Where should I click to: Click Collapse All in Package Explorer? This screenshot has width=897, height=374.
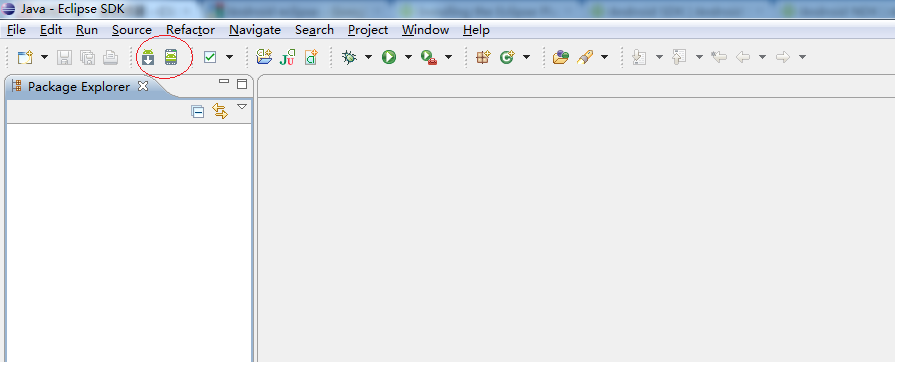click(197, 112)
